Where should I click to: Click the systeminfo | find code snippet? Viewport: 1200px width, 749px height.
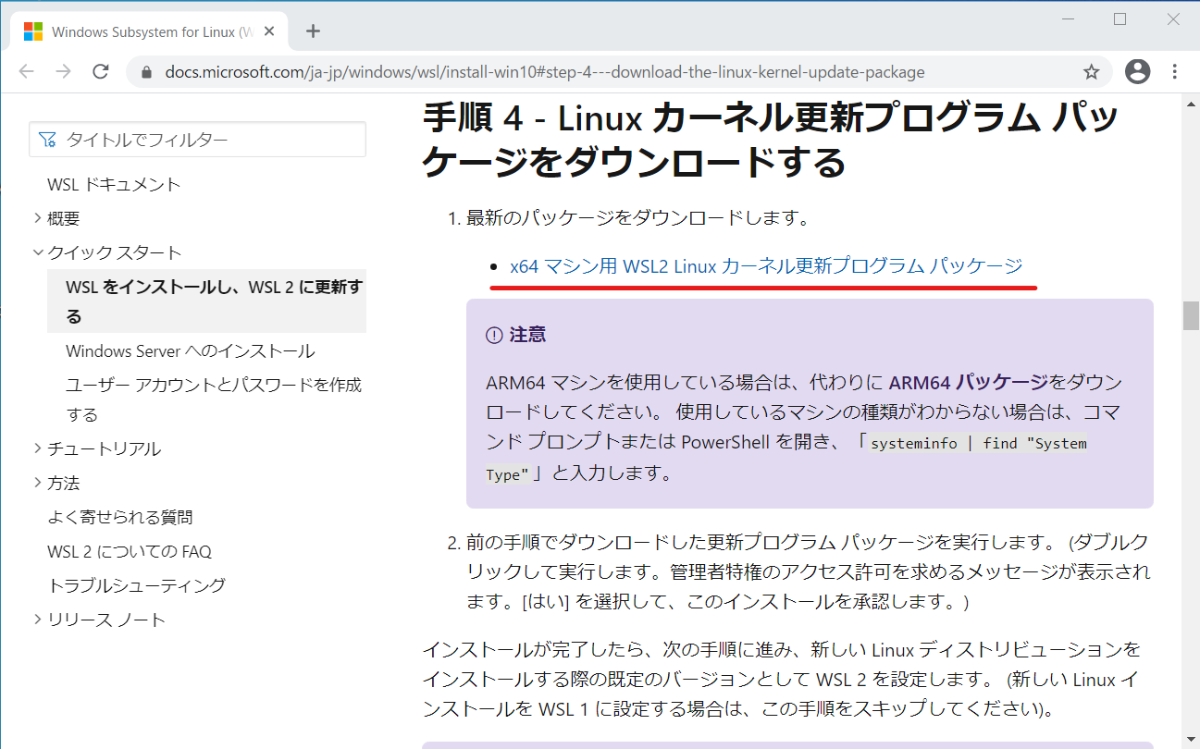click(787, 458)
